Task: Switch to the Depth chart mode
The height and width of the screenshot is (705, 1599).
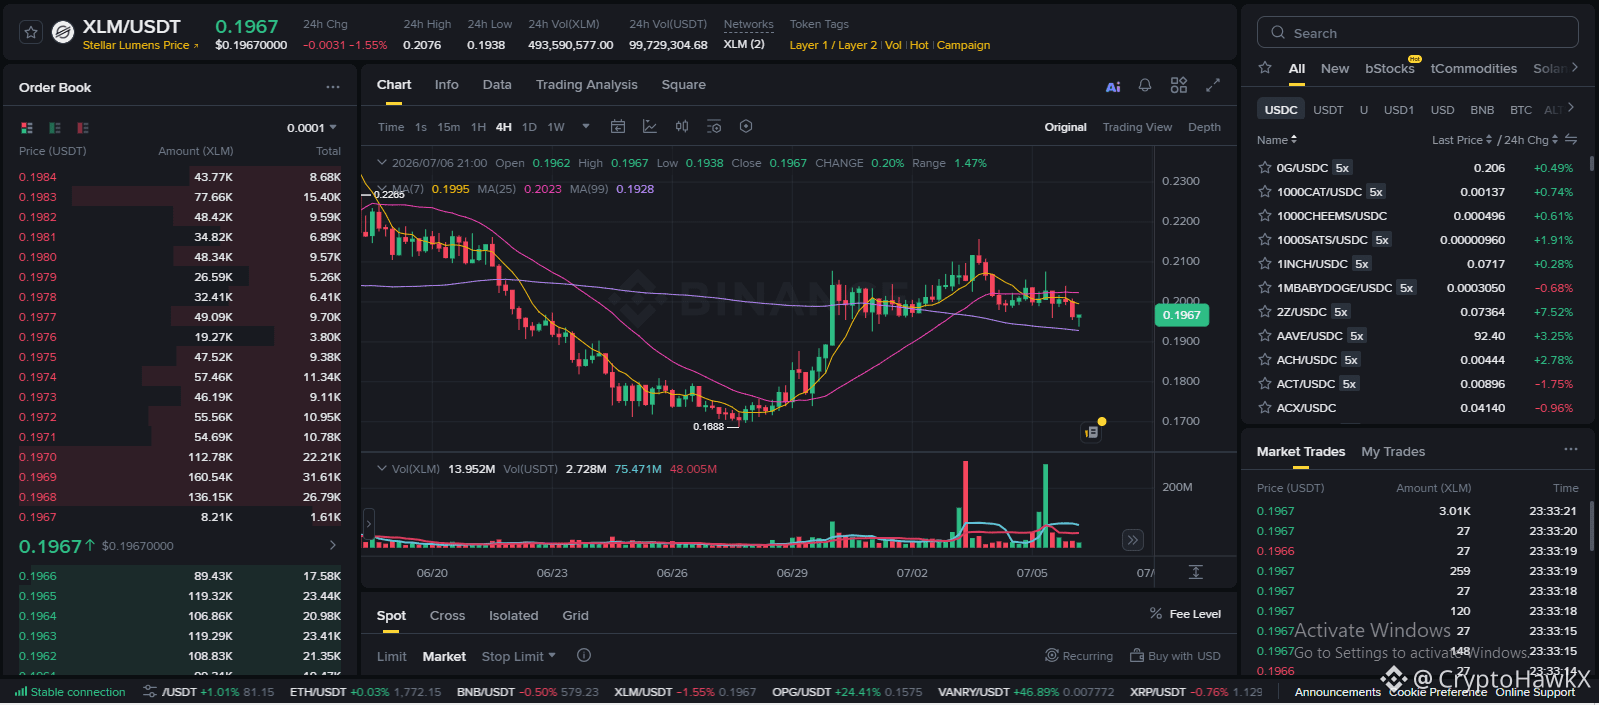Action: pyautogui.click(x=1204, y=127)
